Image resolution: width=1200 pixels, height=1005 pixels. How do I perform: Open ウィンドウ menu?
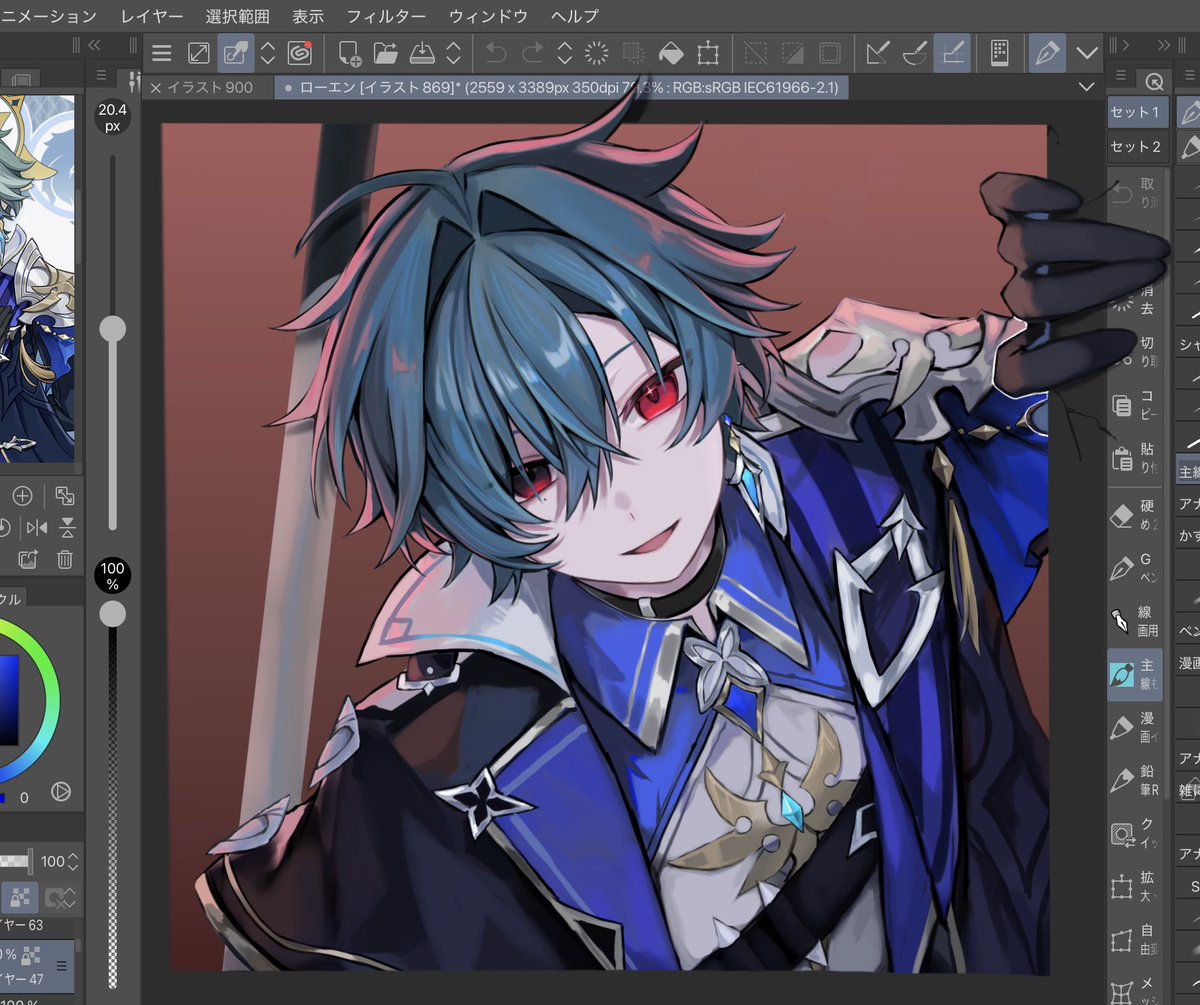(488, 16)
